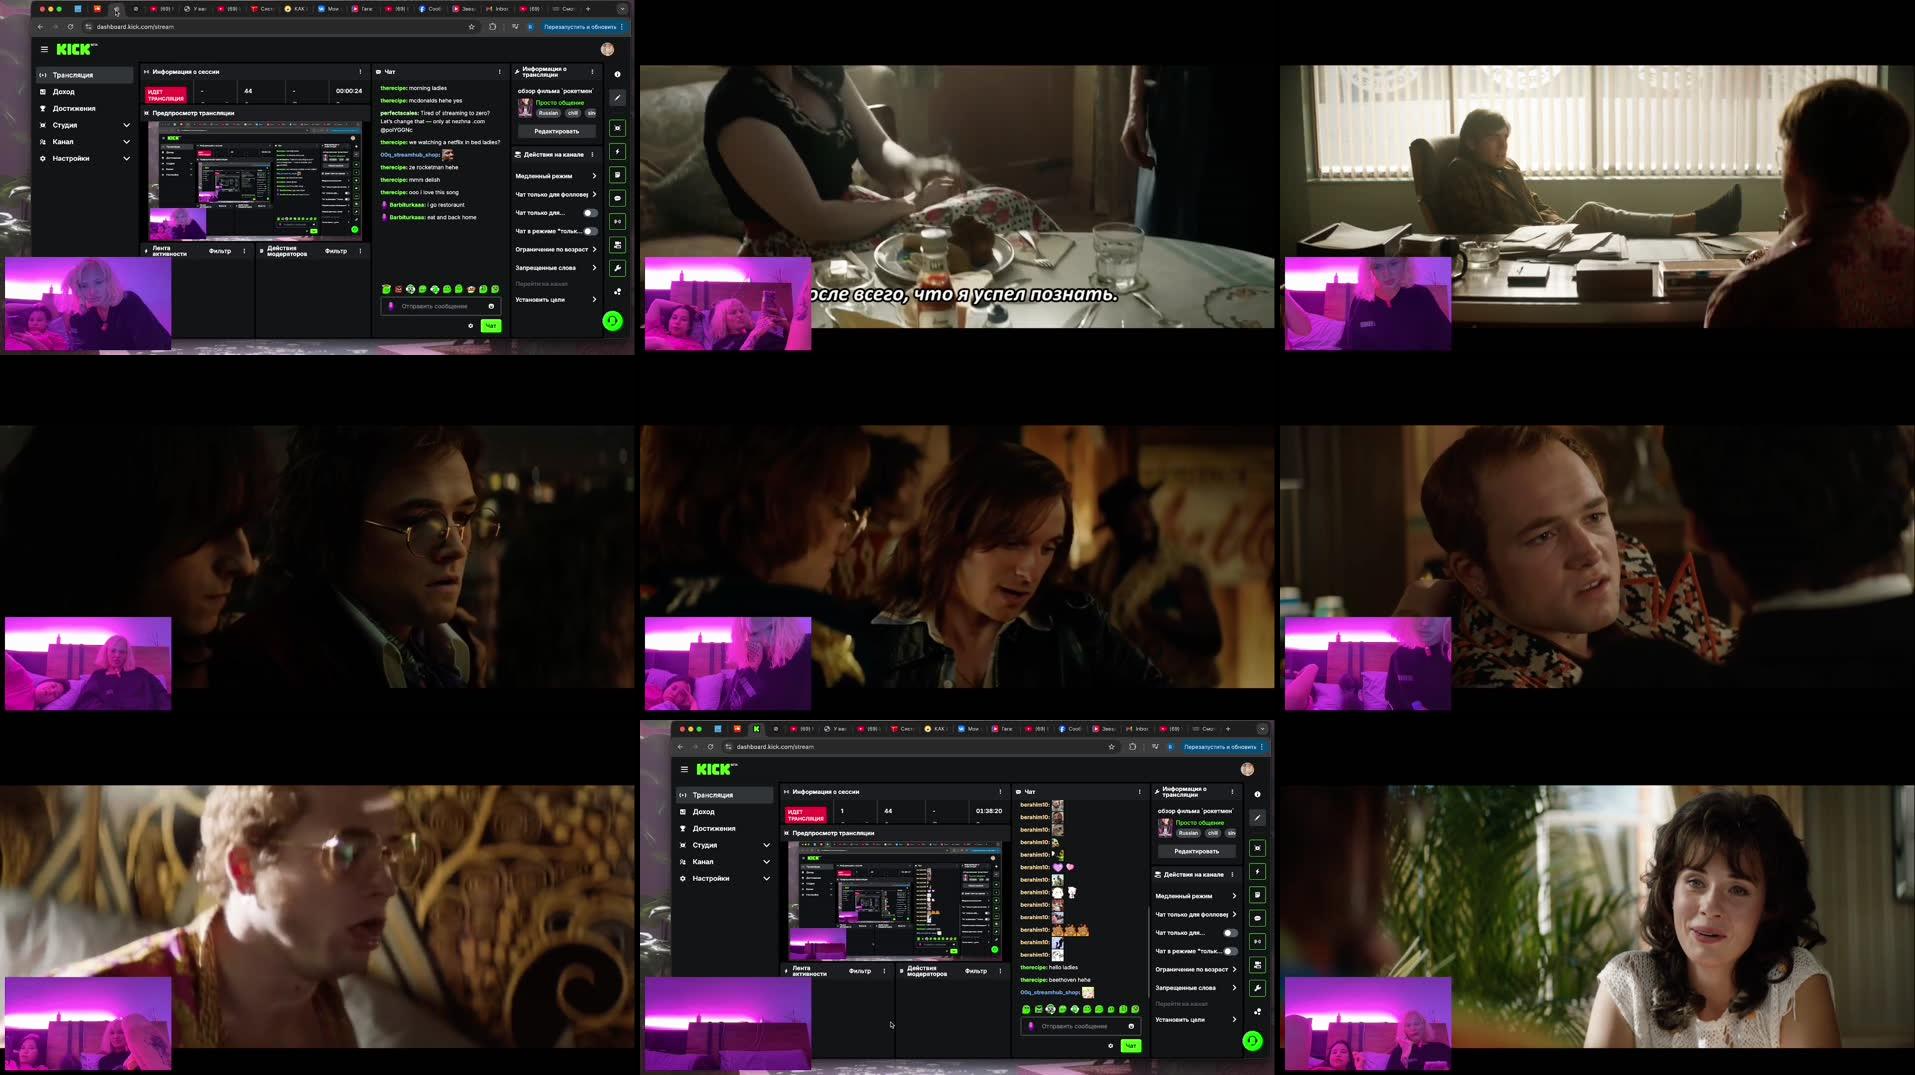Click profile avatar in the 01:38:20 dashboard
This screenshot has height=1075, width=1915.
[x=1247, y=769]
